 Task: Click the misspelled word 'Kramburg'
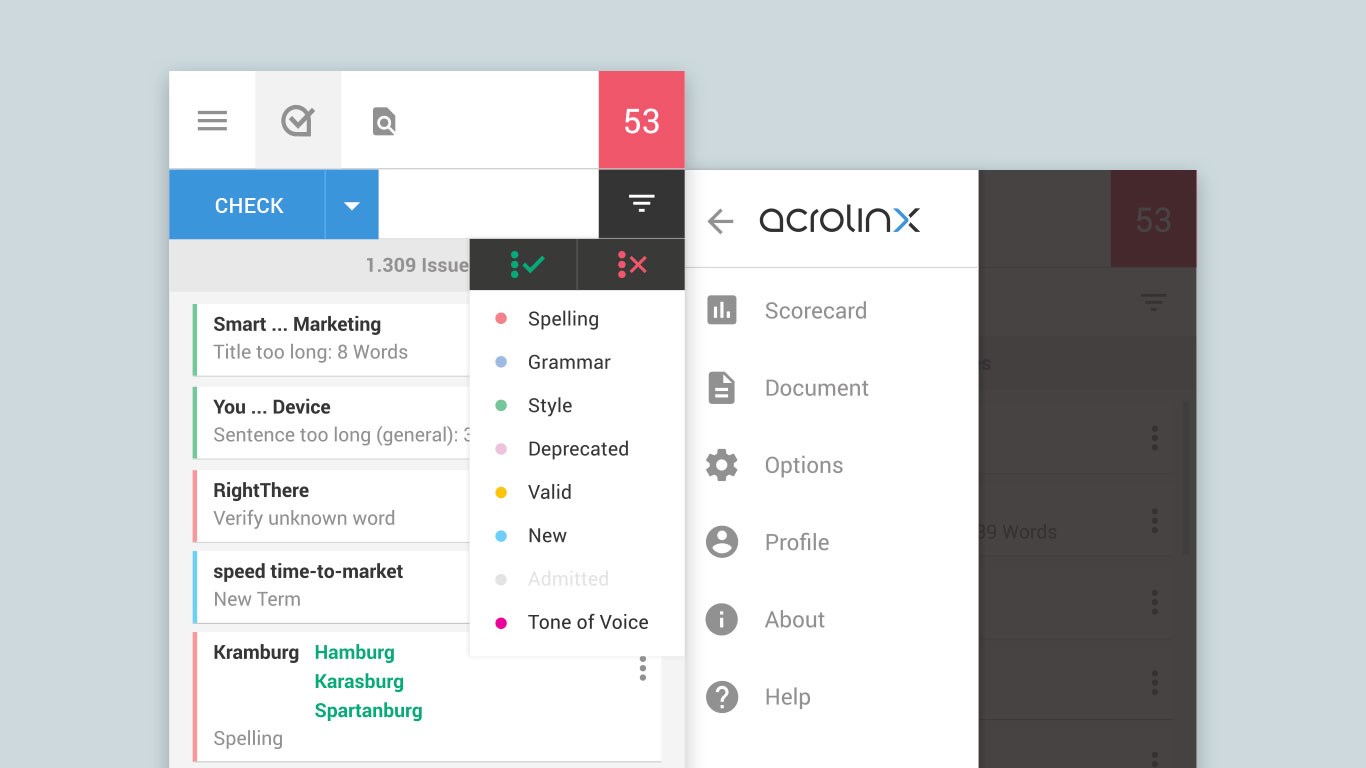[256, 652]
